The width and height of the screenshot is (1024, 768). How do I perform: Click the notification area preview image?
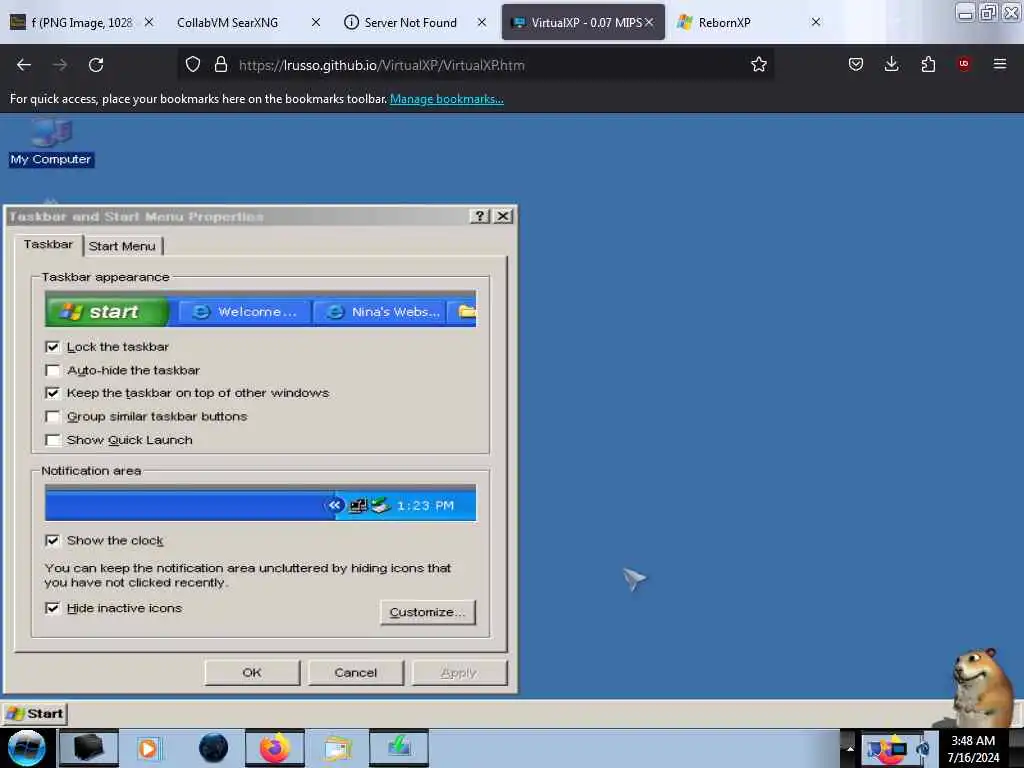pyautogui.click(x=261, y=503)
